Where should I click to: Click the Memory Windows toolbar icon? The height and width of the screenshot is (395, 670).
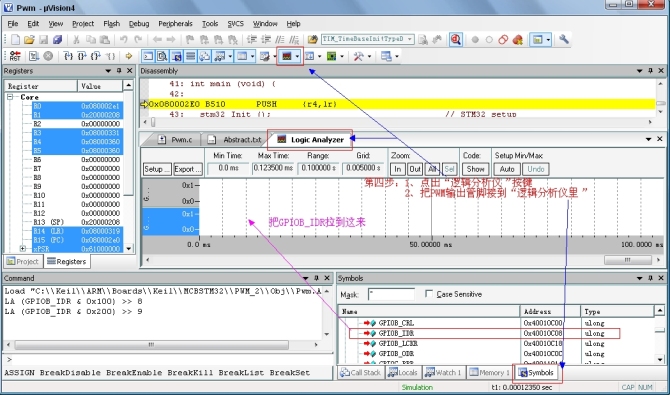point(242,56)
